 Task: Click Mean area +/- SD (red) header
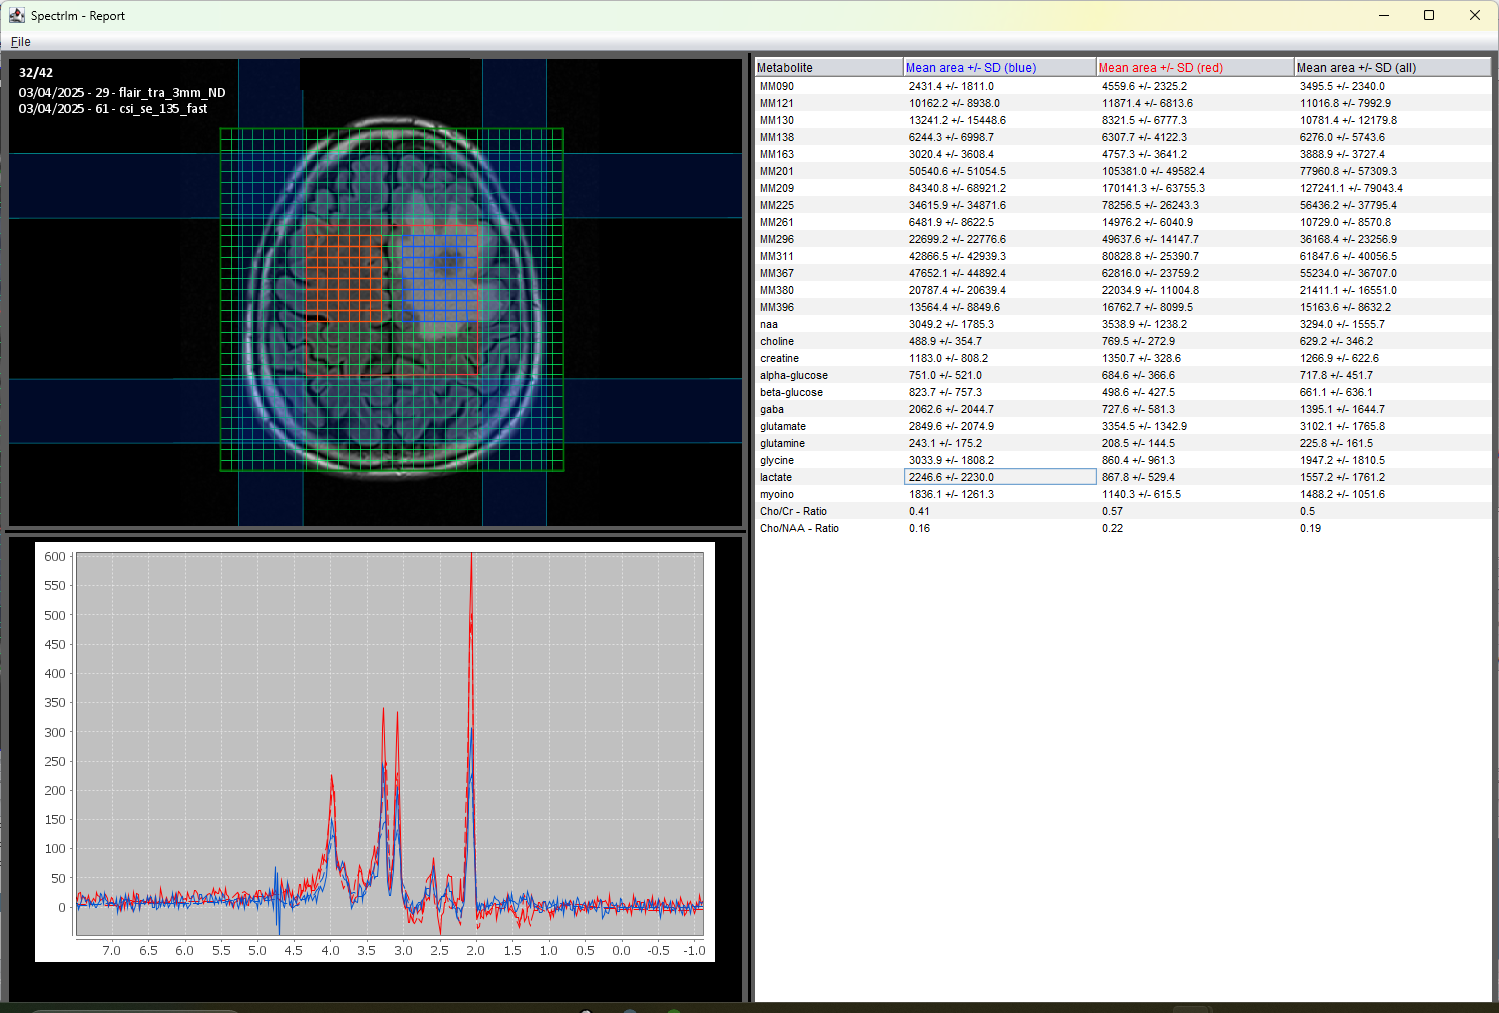1194,68
